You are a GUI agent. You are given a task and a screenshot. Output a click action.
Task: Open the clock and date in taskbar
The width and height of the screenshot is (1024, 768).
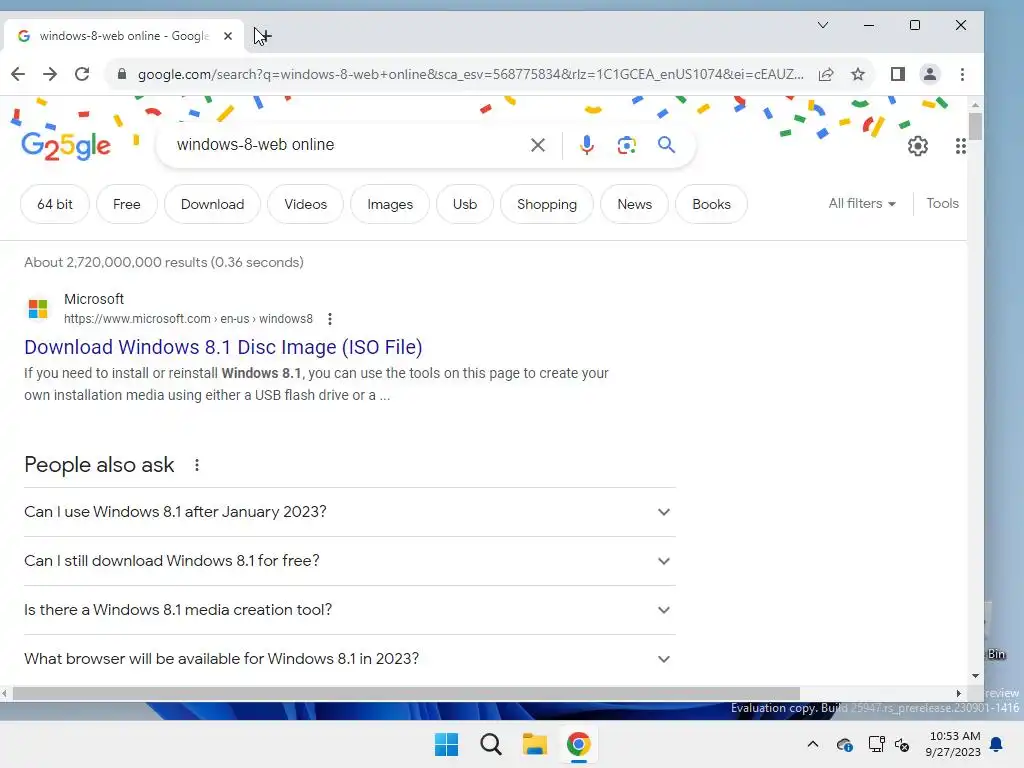click(953, 744)
